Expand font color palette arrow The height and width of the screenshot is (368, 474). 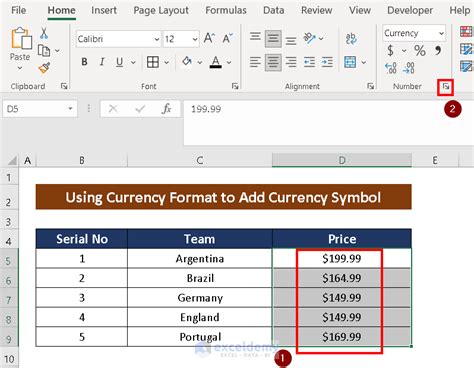coord(229,62)
